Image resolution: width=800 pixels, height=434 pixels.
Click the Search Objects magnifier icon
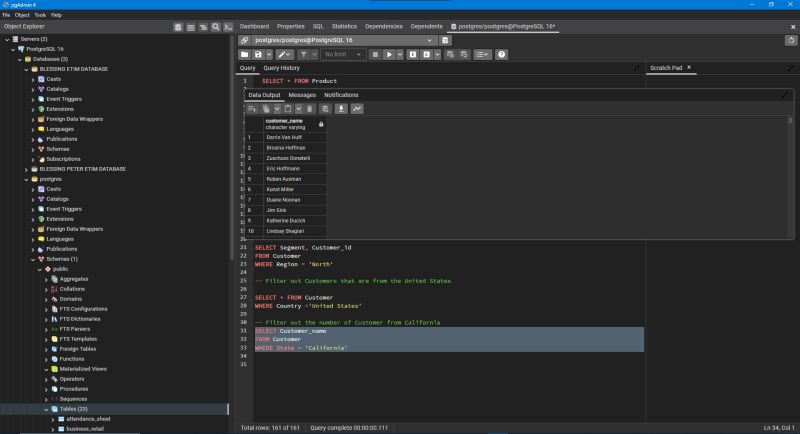[216, 26]
